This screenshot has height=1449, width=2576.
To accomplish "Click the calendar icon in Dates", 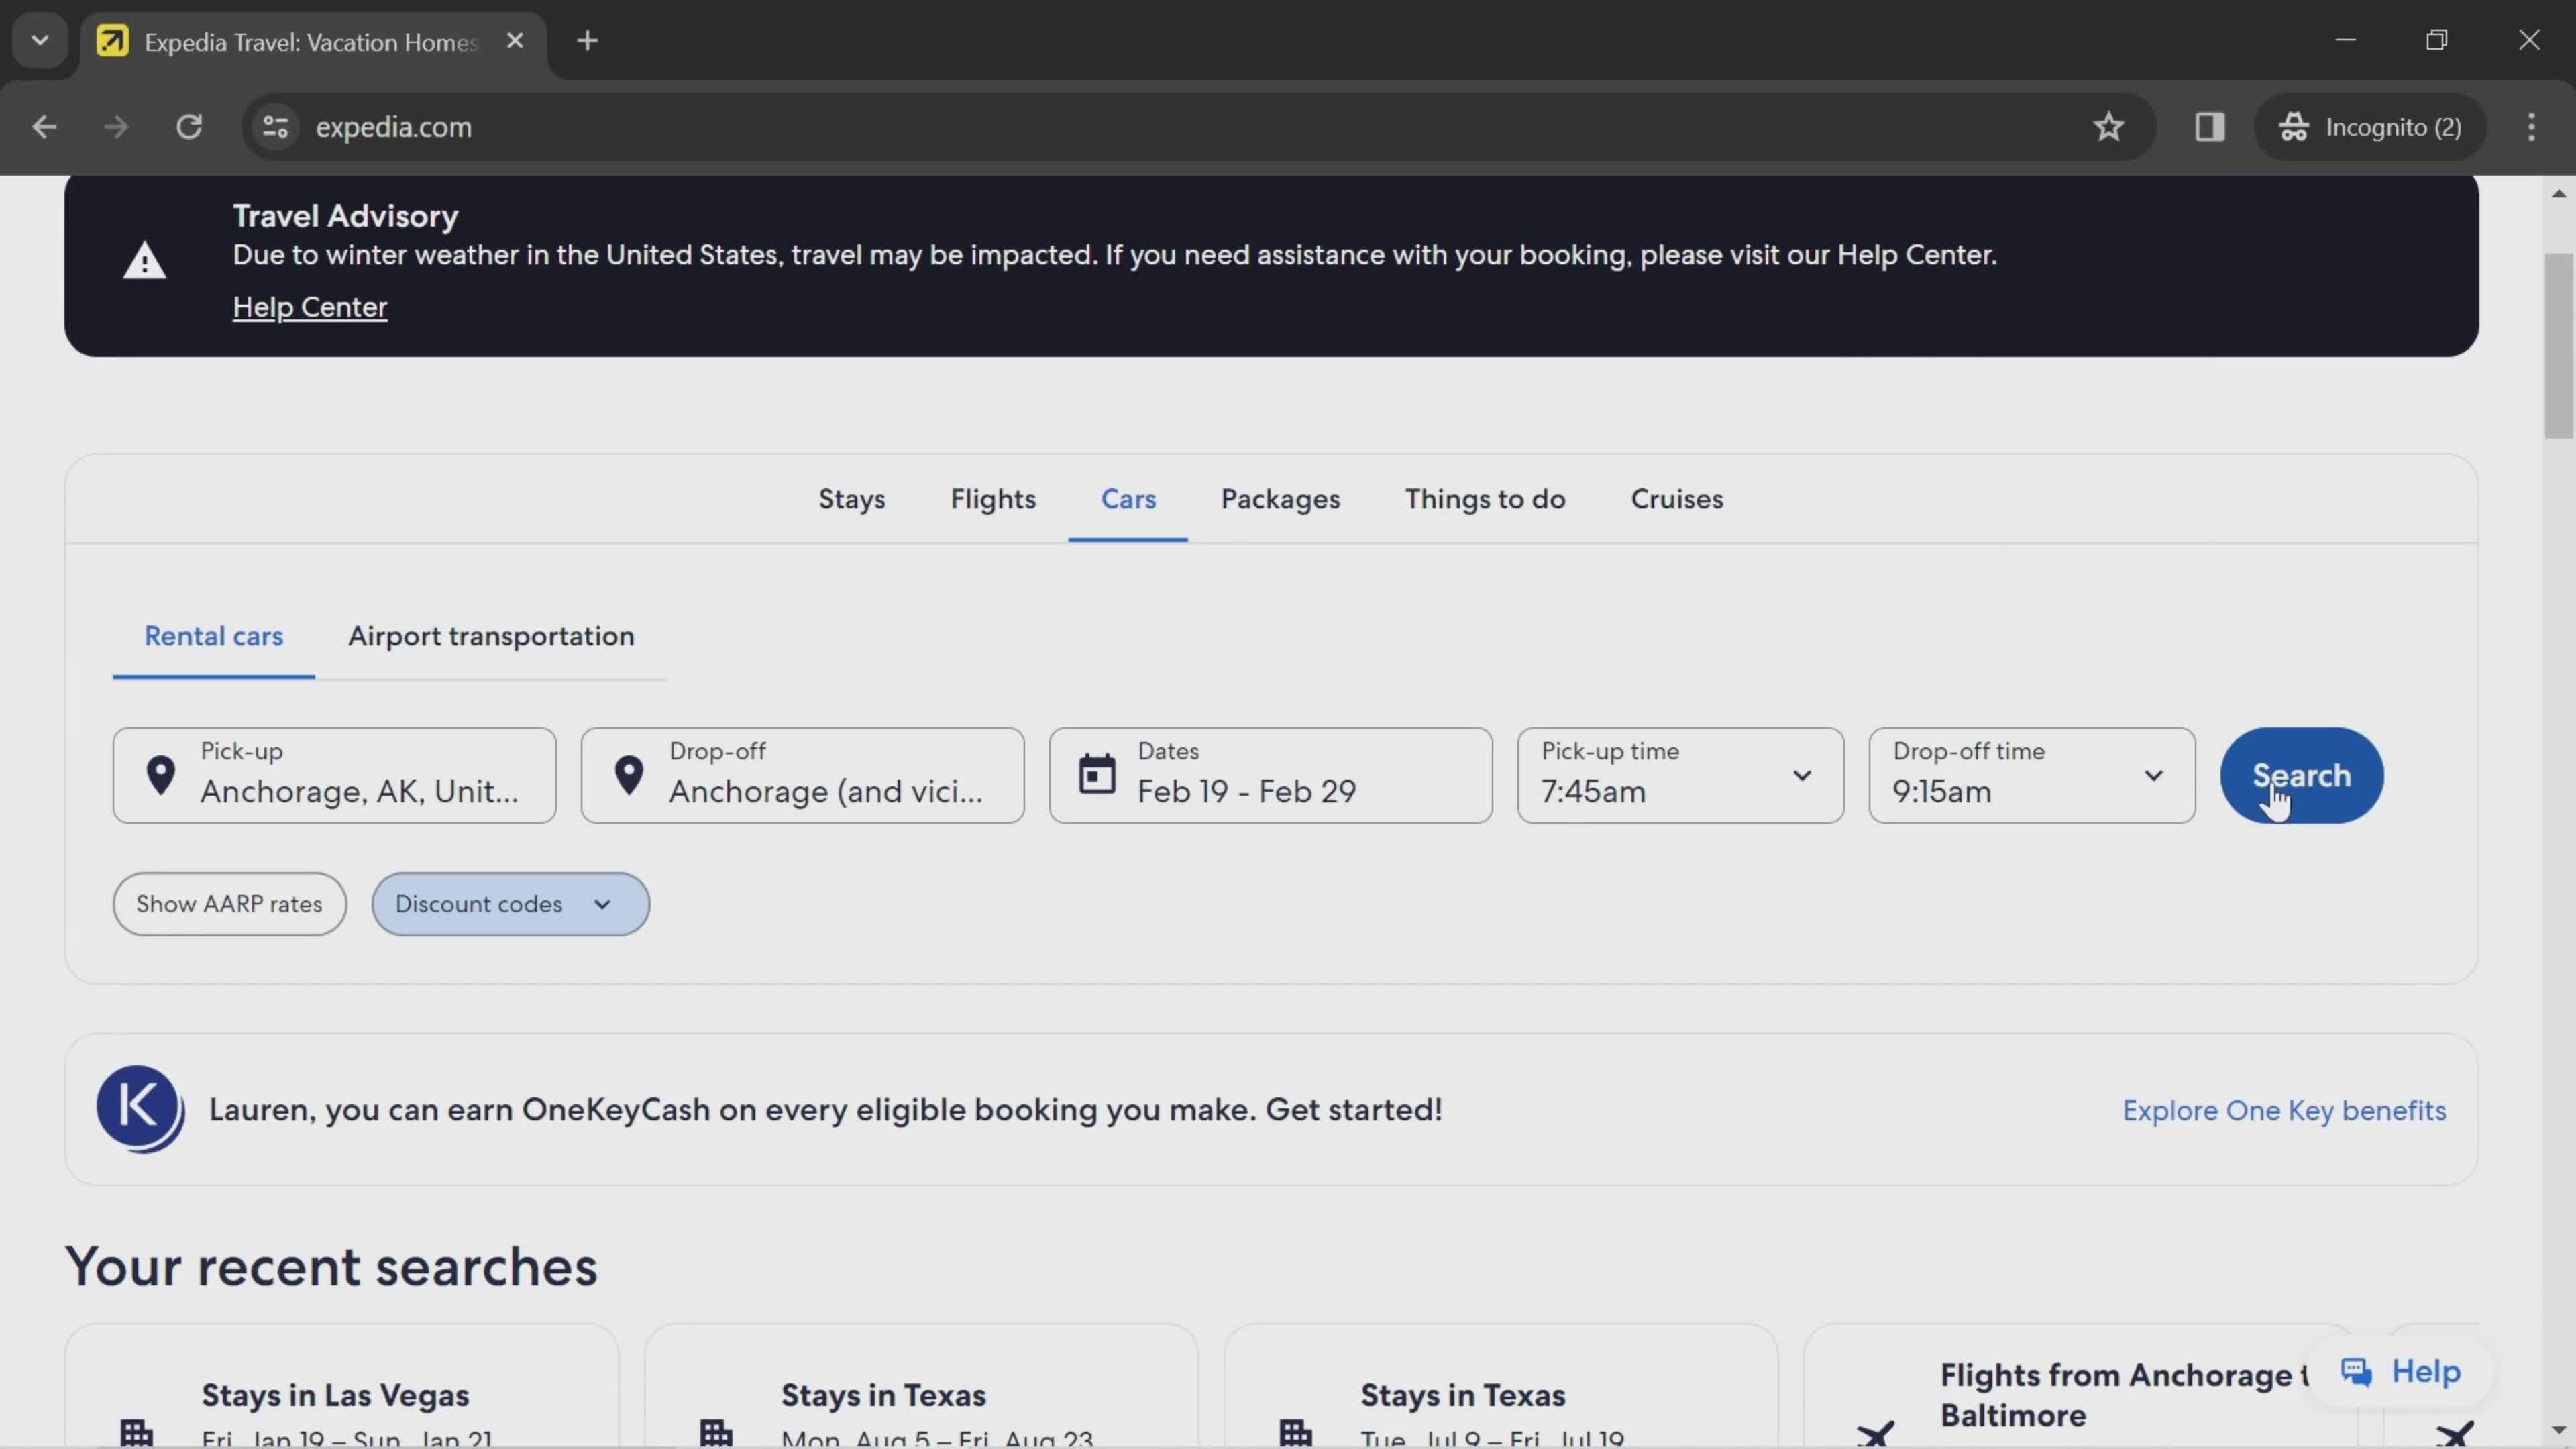I will 1097,775.
